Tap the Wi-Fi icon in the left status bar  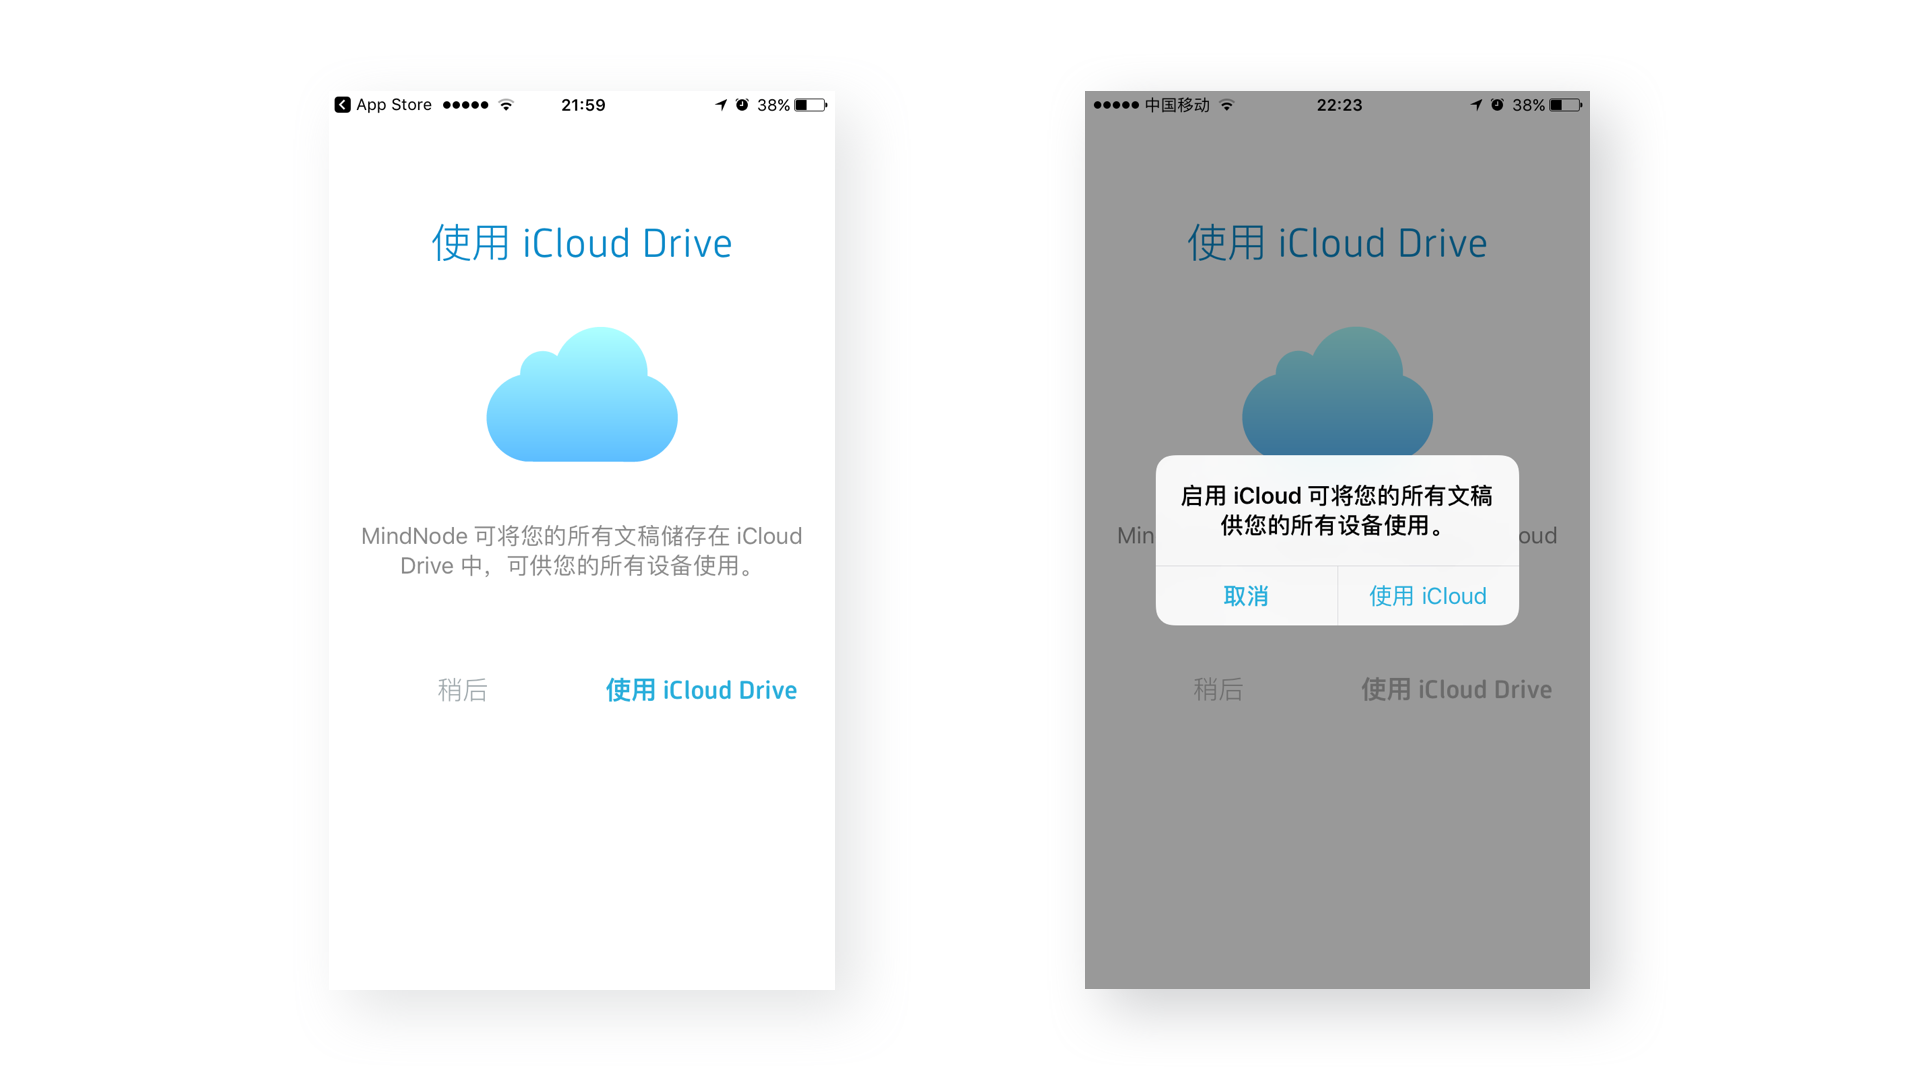[x=506, y=105]
